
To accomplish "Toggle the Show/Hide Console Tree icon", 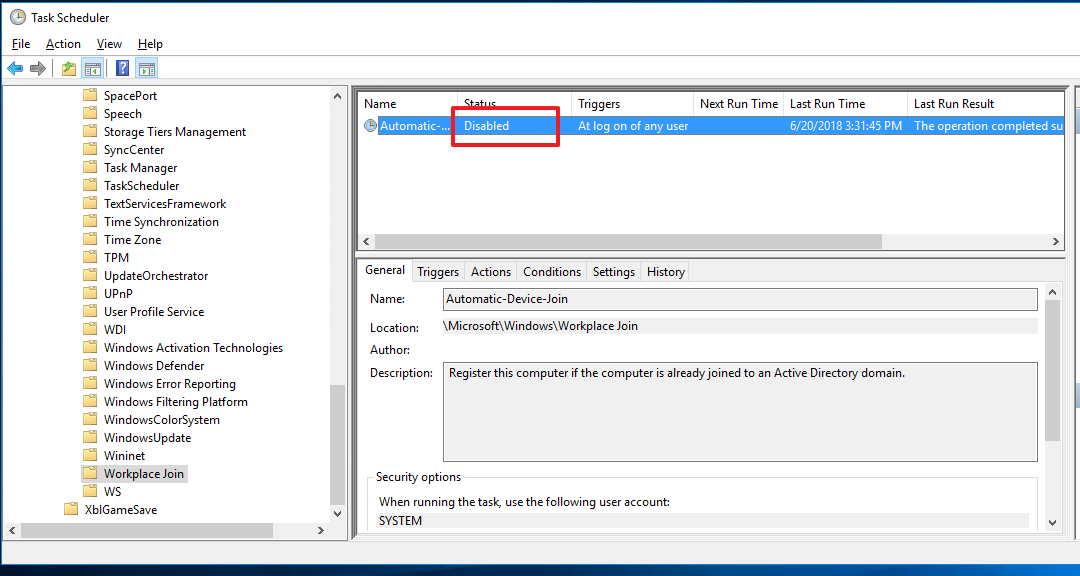I will click(92, 68).
